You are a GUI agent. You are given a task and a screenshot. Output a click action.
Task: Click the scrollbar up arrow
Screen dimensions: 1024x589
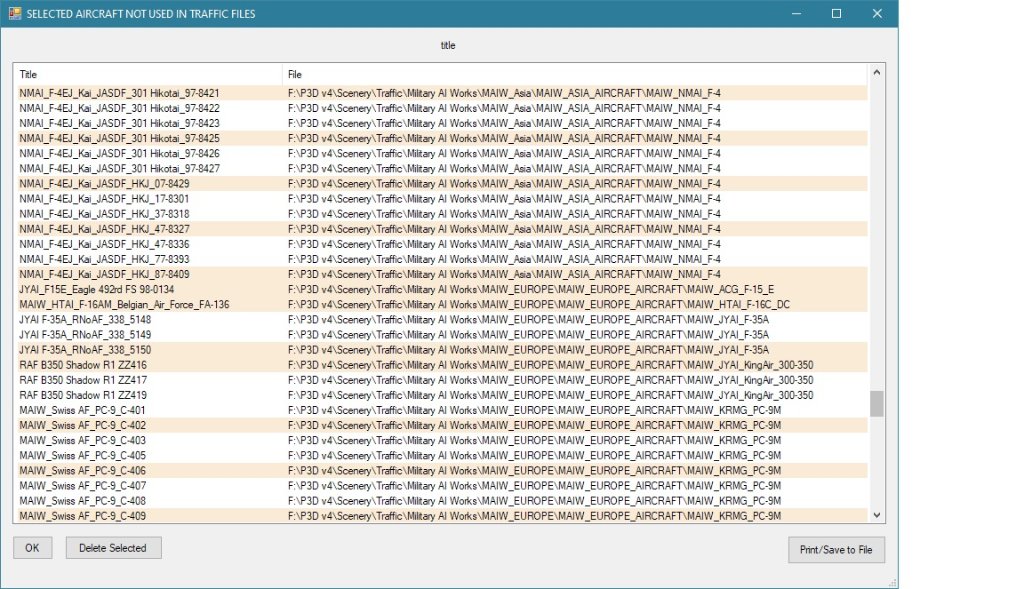[877, 73]
